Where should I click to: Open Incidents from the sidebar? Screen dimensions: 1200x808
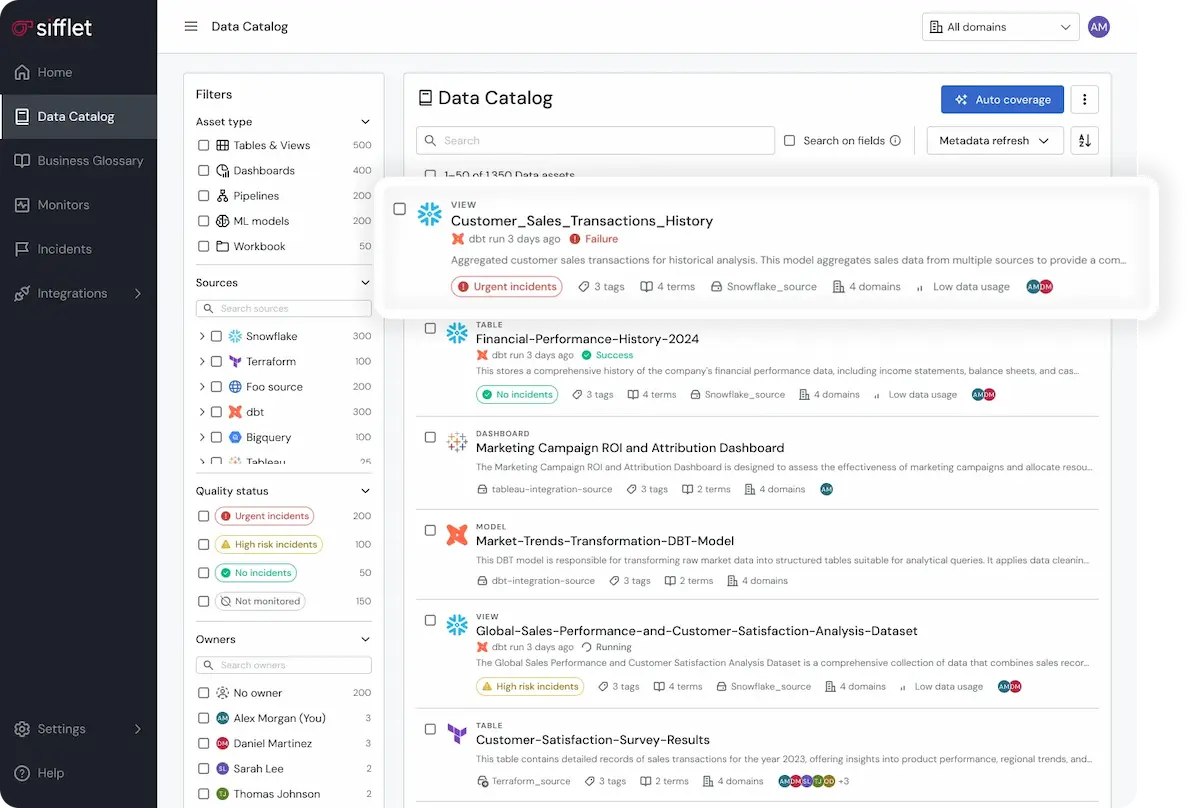78,249
